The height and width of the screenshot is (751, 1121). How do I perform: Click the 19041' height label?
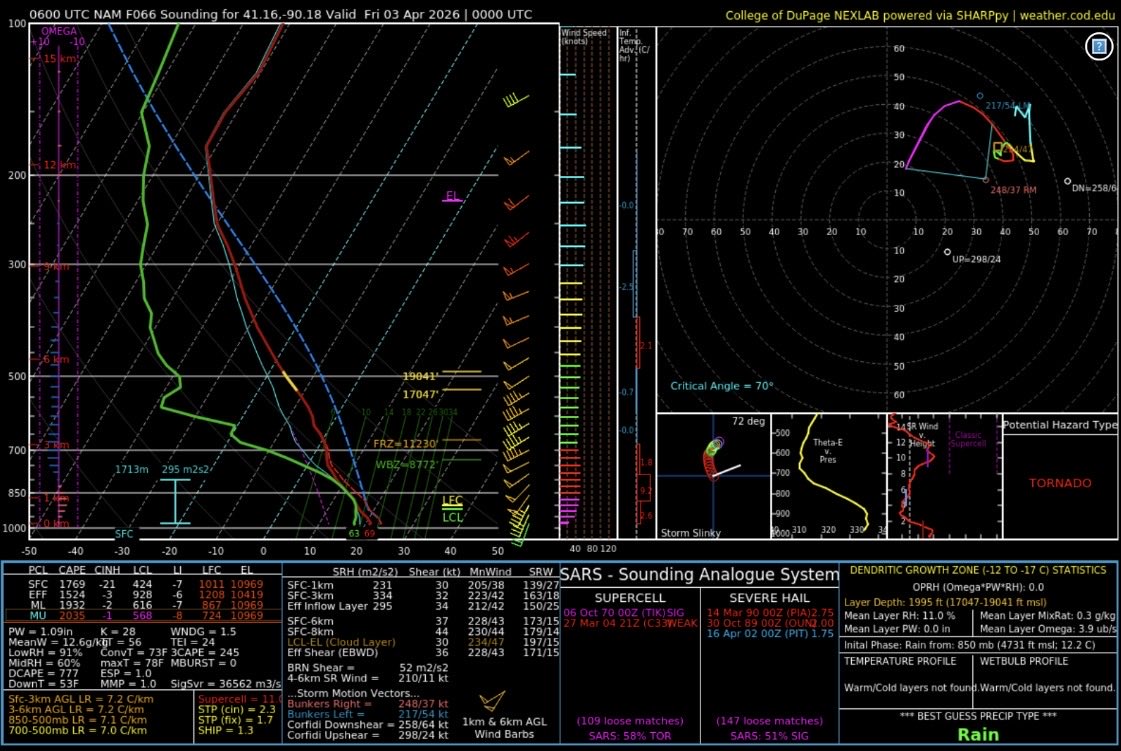pyautogui.click(x=420, y=376)
